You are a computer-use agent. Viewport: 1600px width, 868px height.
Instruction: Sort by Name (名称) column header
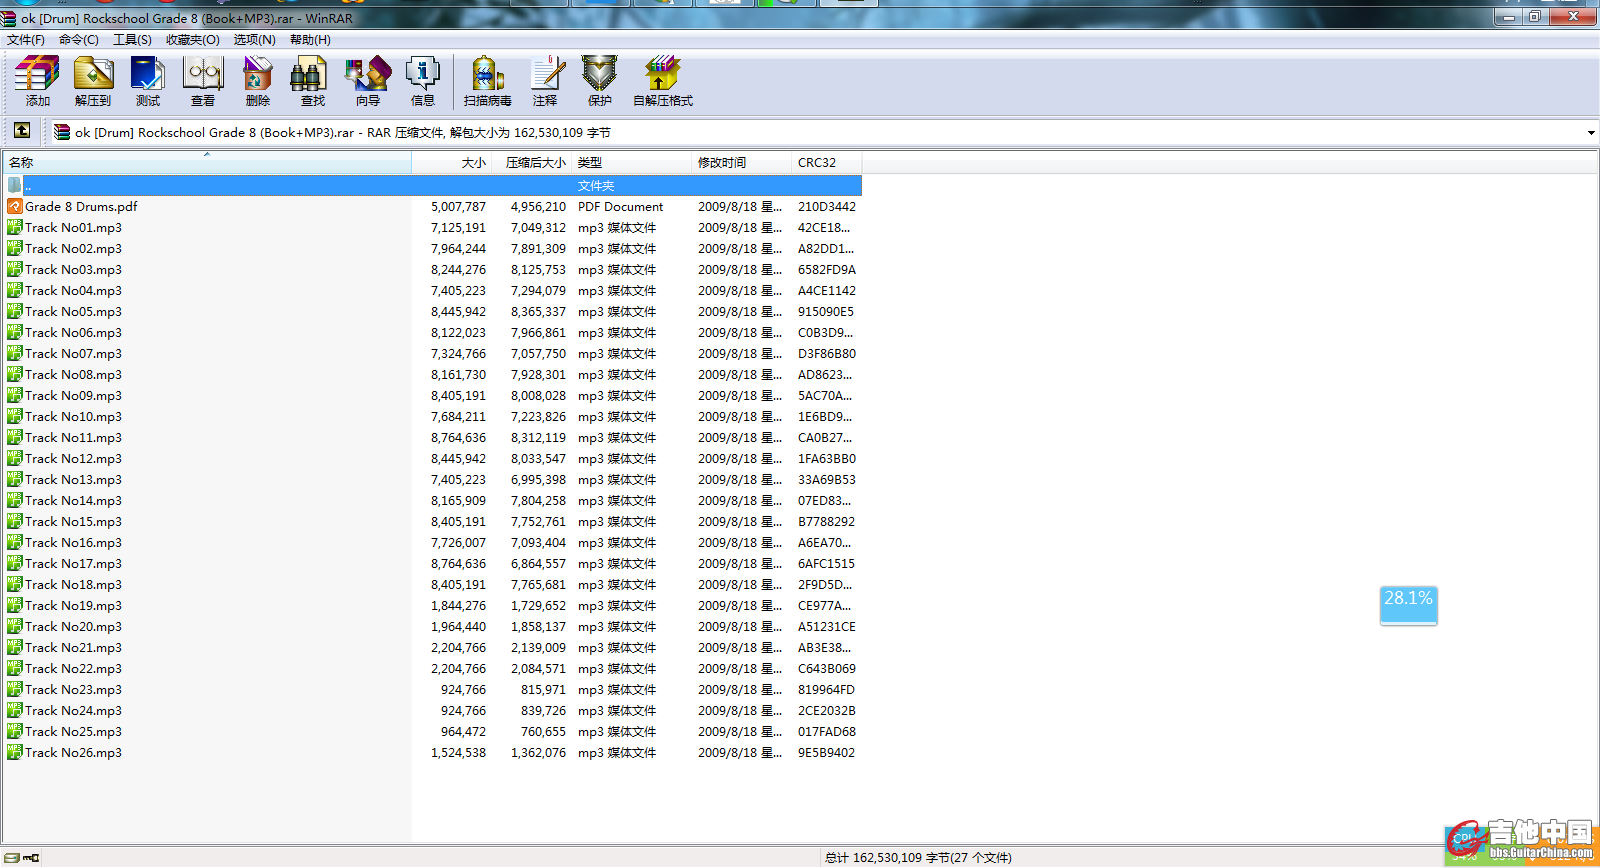pyautogui.click(x=22, y=162)
